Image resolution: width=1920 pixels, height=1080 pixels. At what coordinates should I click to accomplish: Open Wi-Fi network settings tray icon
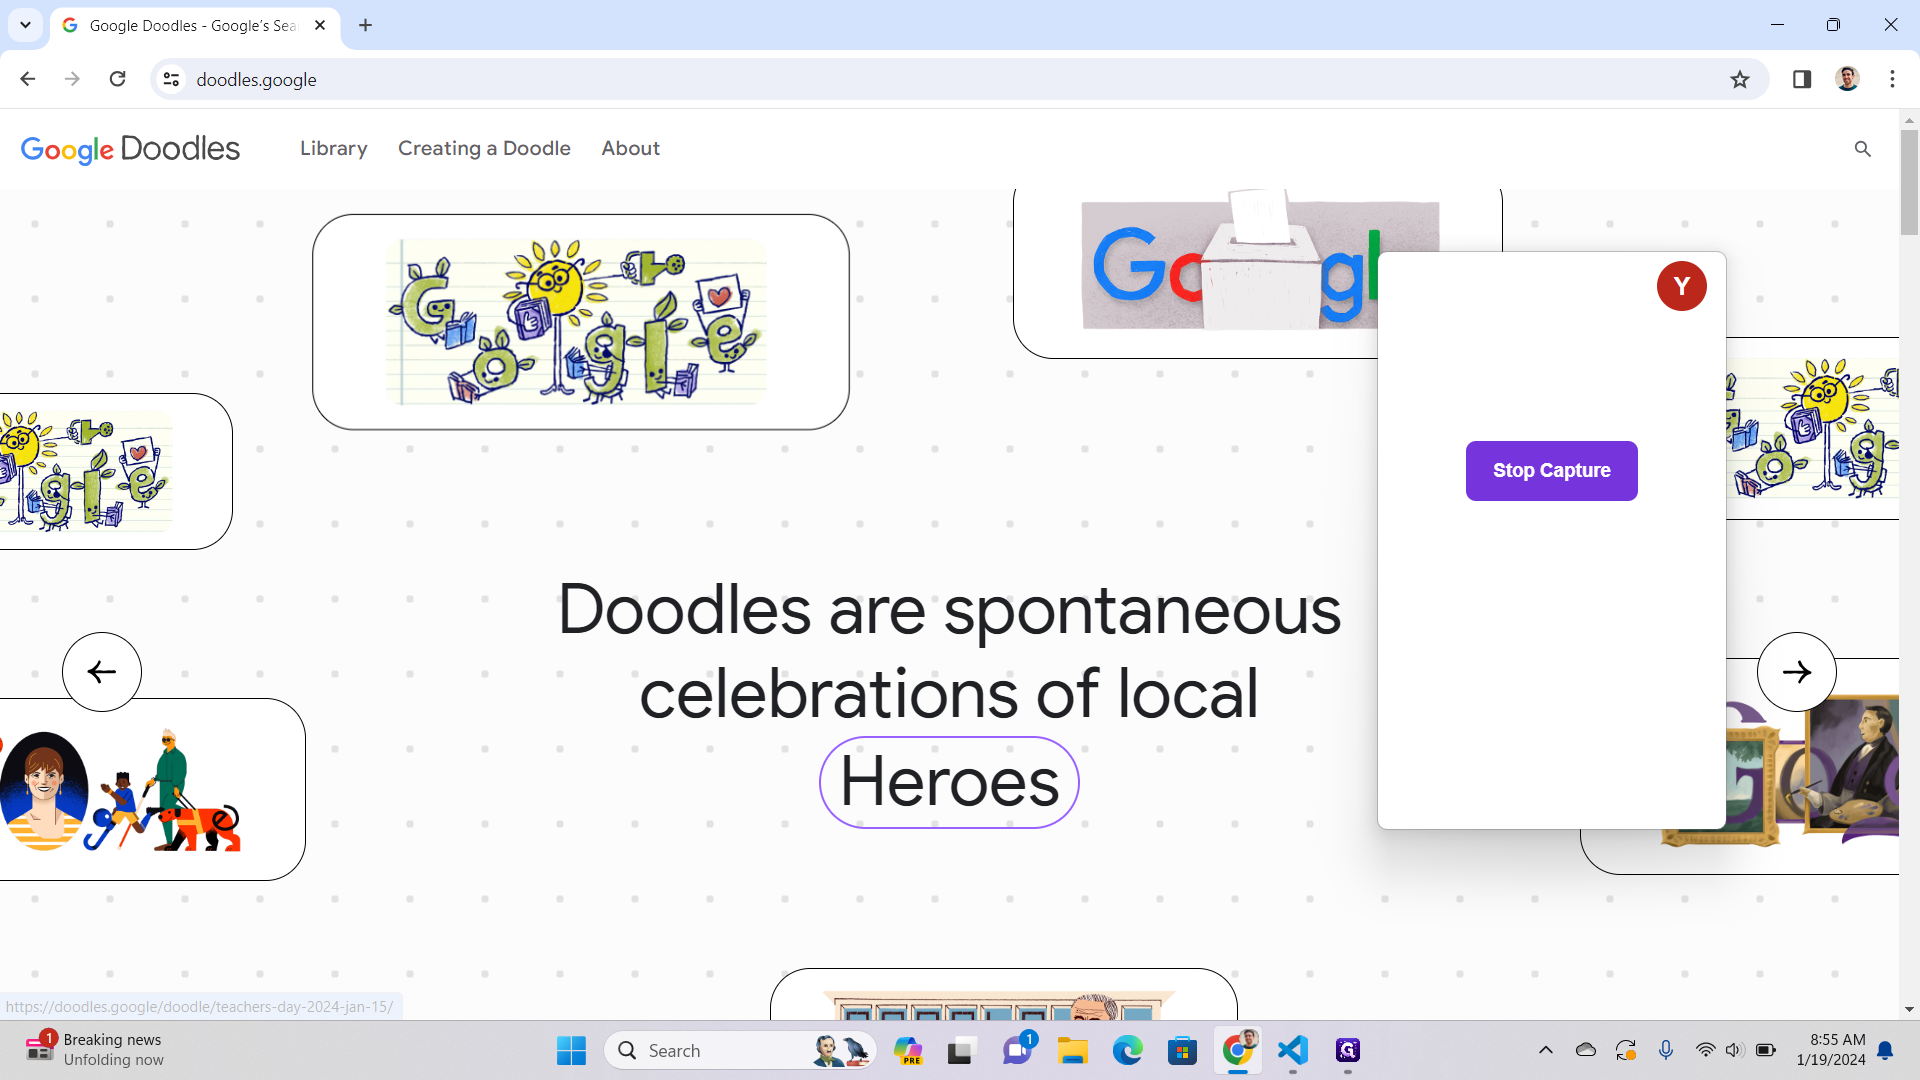(x=1705, y=1050)
